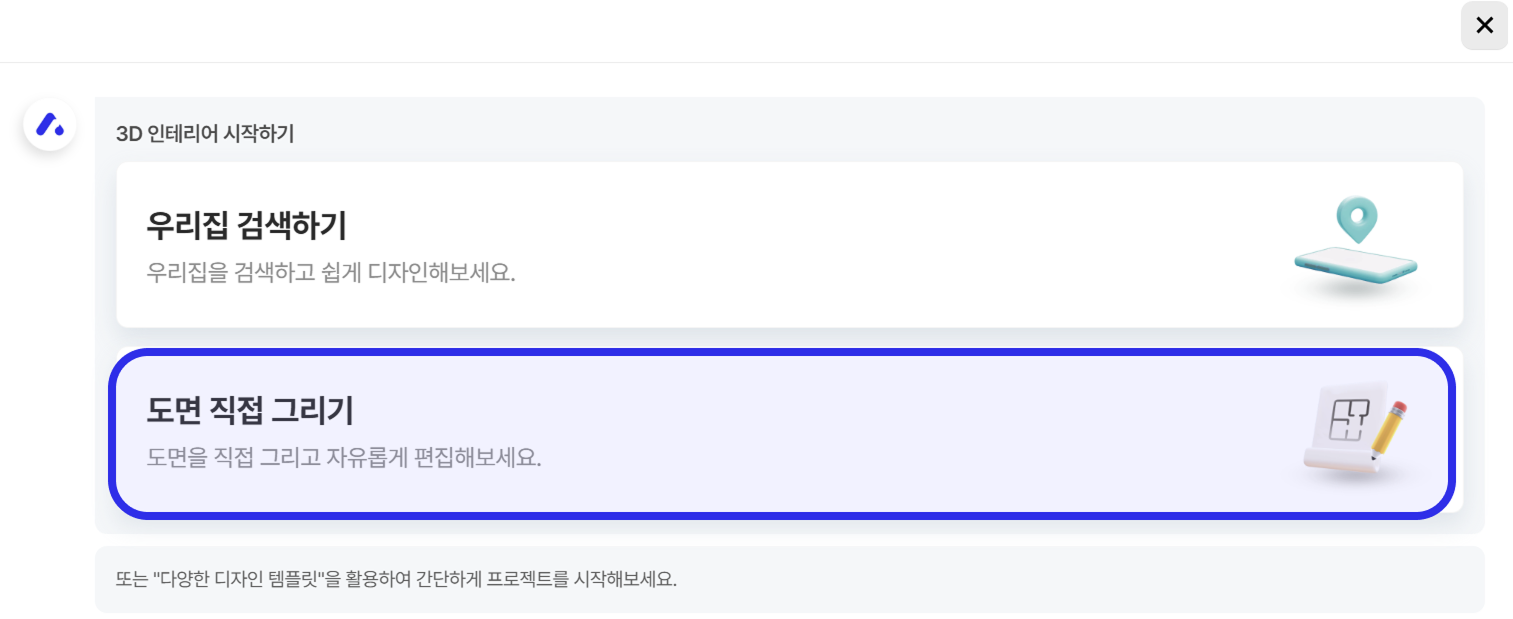Click the yellow pencil illustration
The height and width of the screenshot is (619, 1513).
(1388, 429)
